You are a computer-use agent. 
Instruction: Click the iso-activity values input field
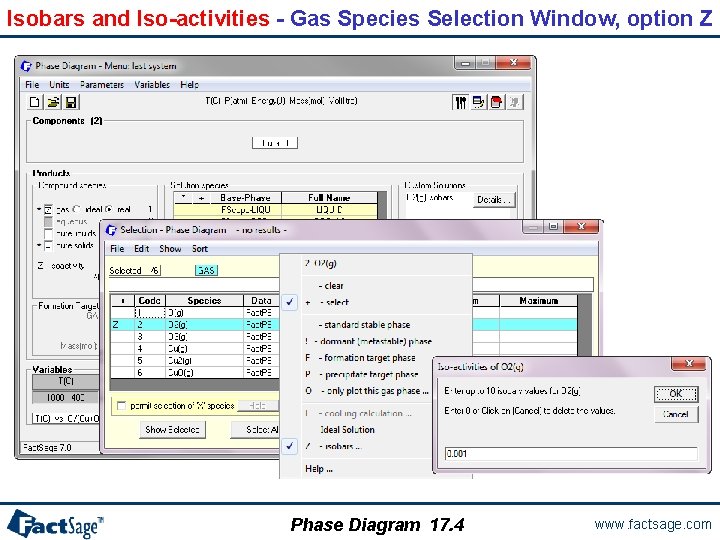coord(571,454)
